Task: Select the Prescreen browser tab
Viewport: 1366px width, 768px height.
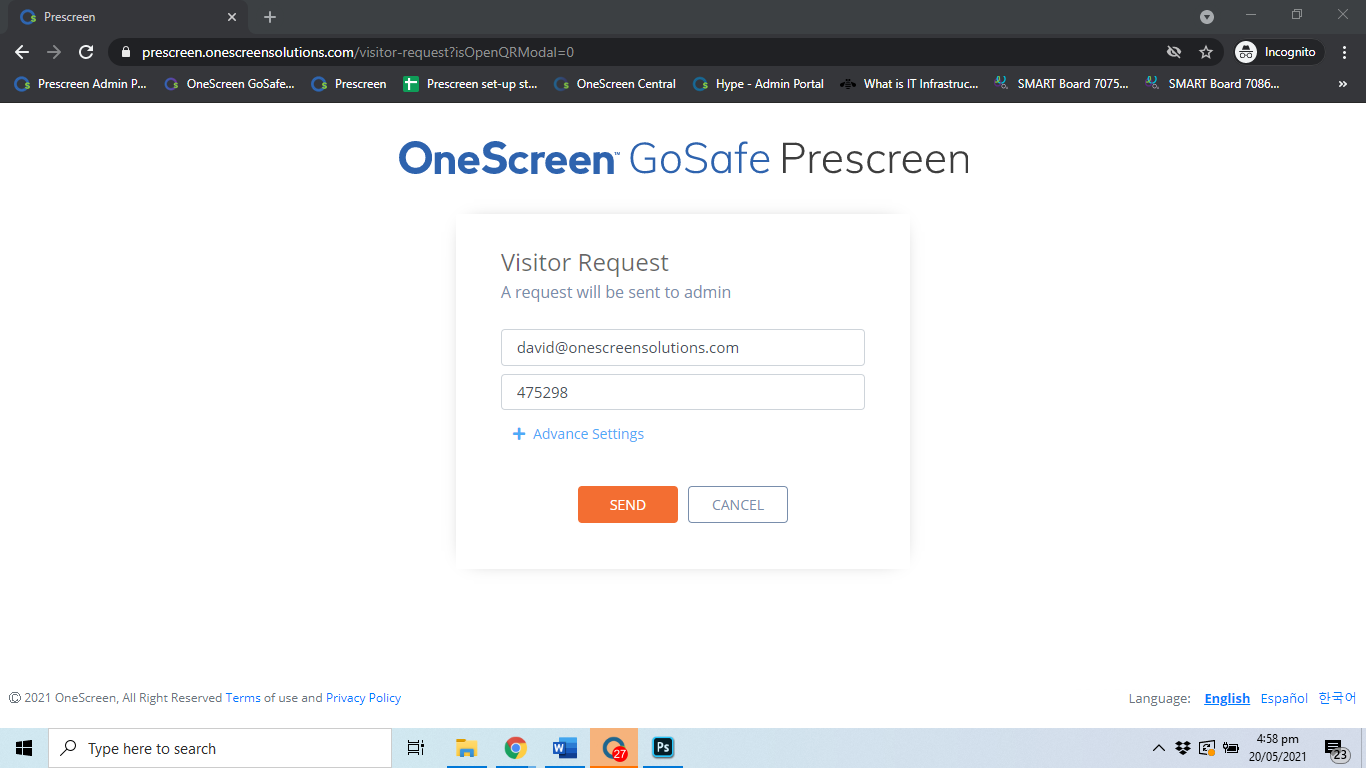Action: 127,17
